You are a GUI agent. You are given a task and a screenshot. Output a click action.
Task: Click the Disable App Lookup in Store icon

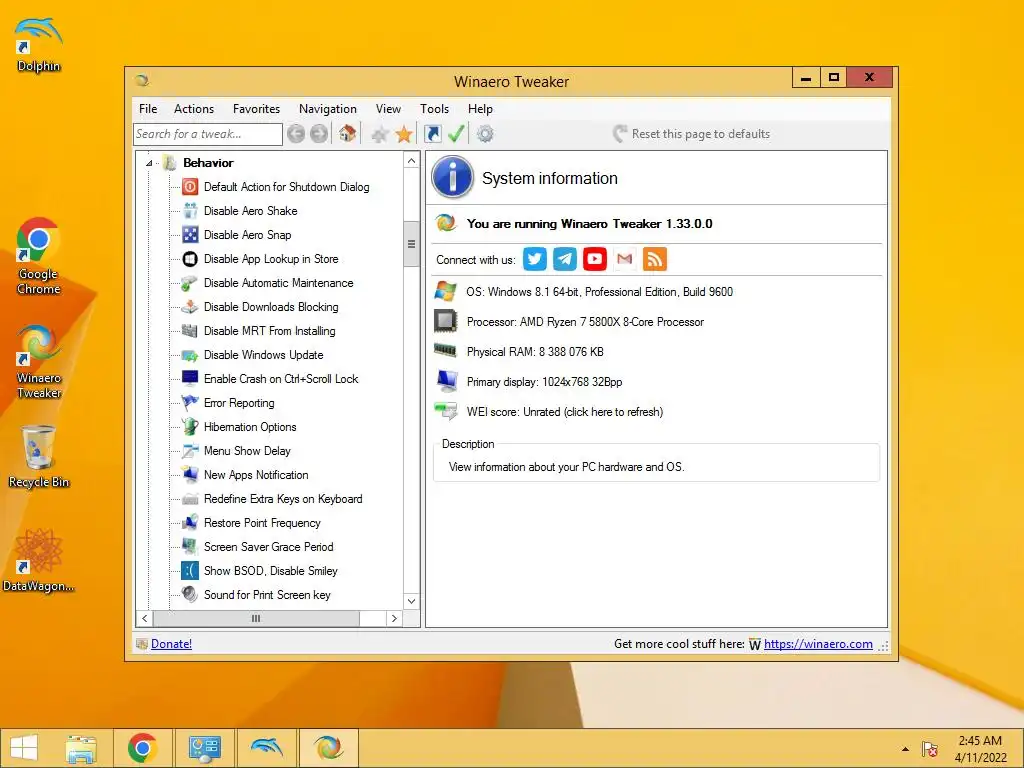(x=190, y=259)
